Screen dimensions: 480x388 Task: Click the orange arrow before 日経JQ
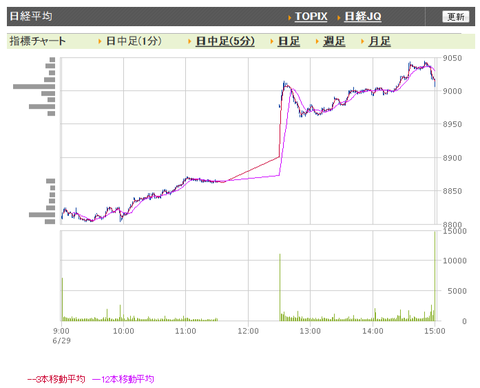339,17
